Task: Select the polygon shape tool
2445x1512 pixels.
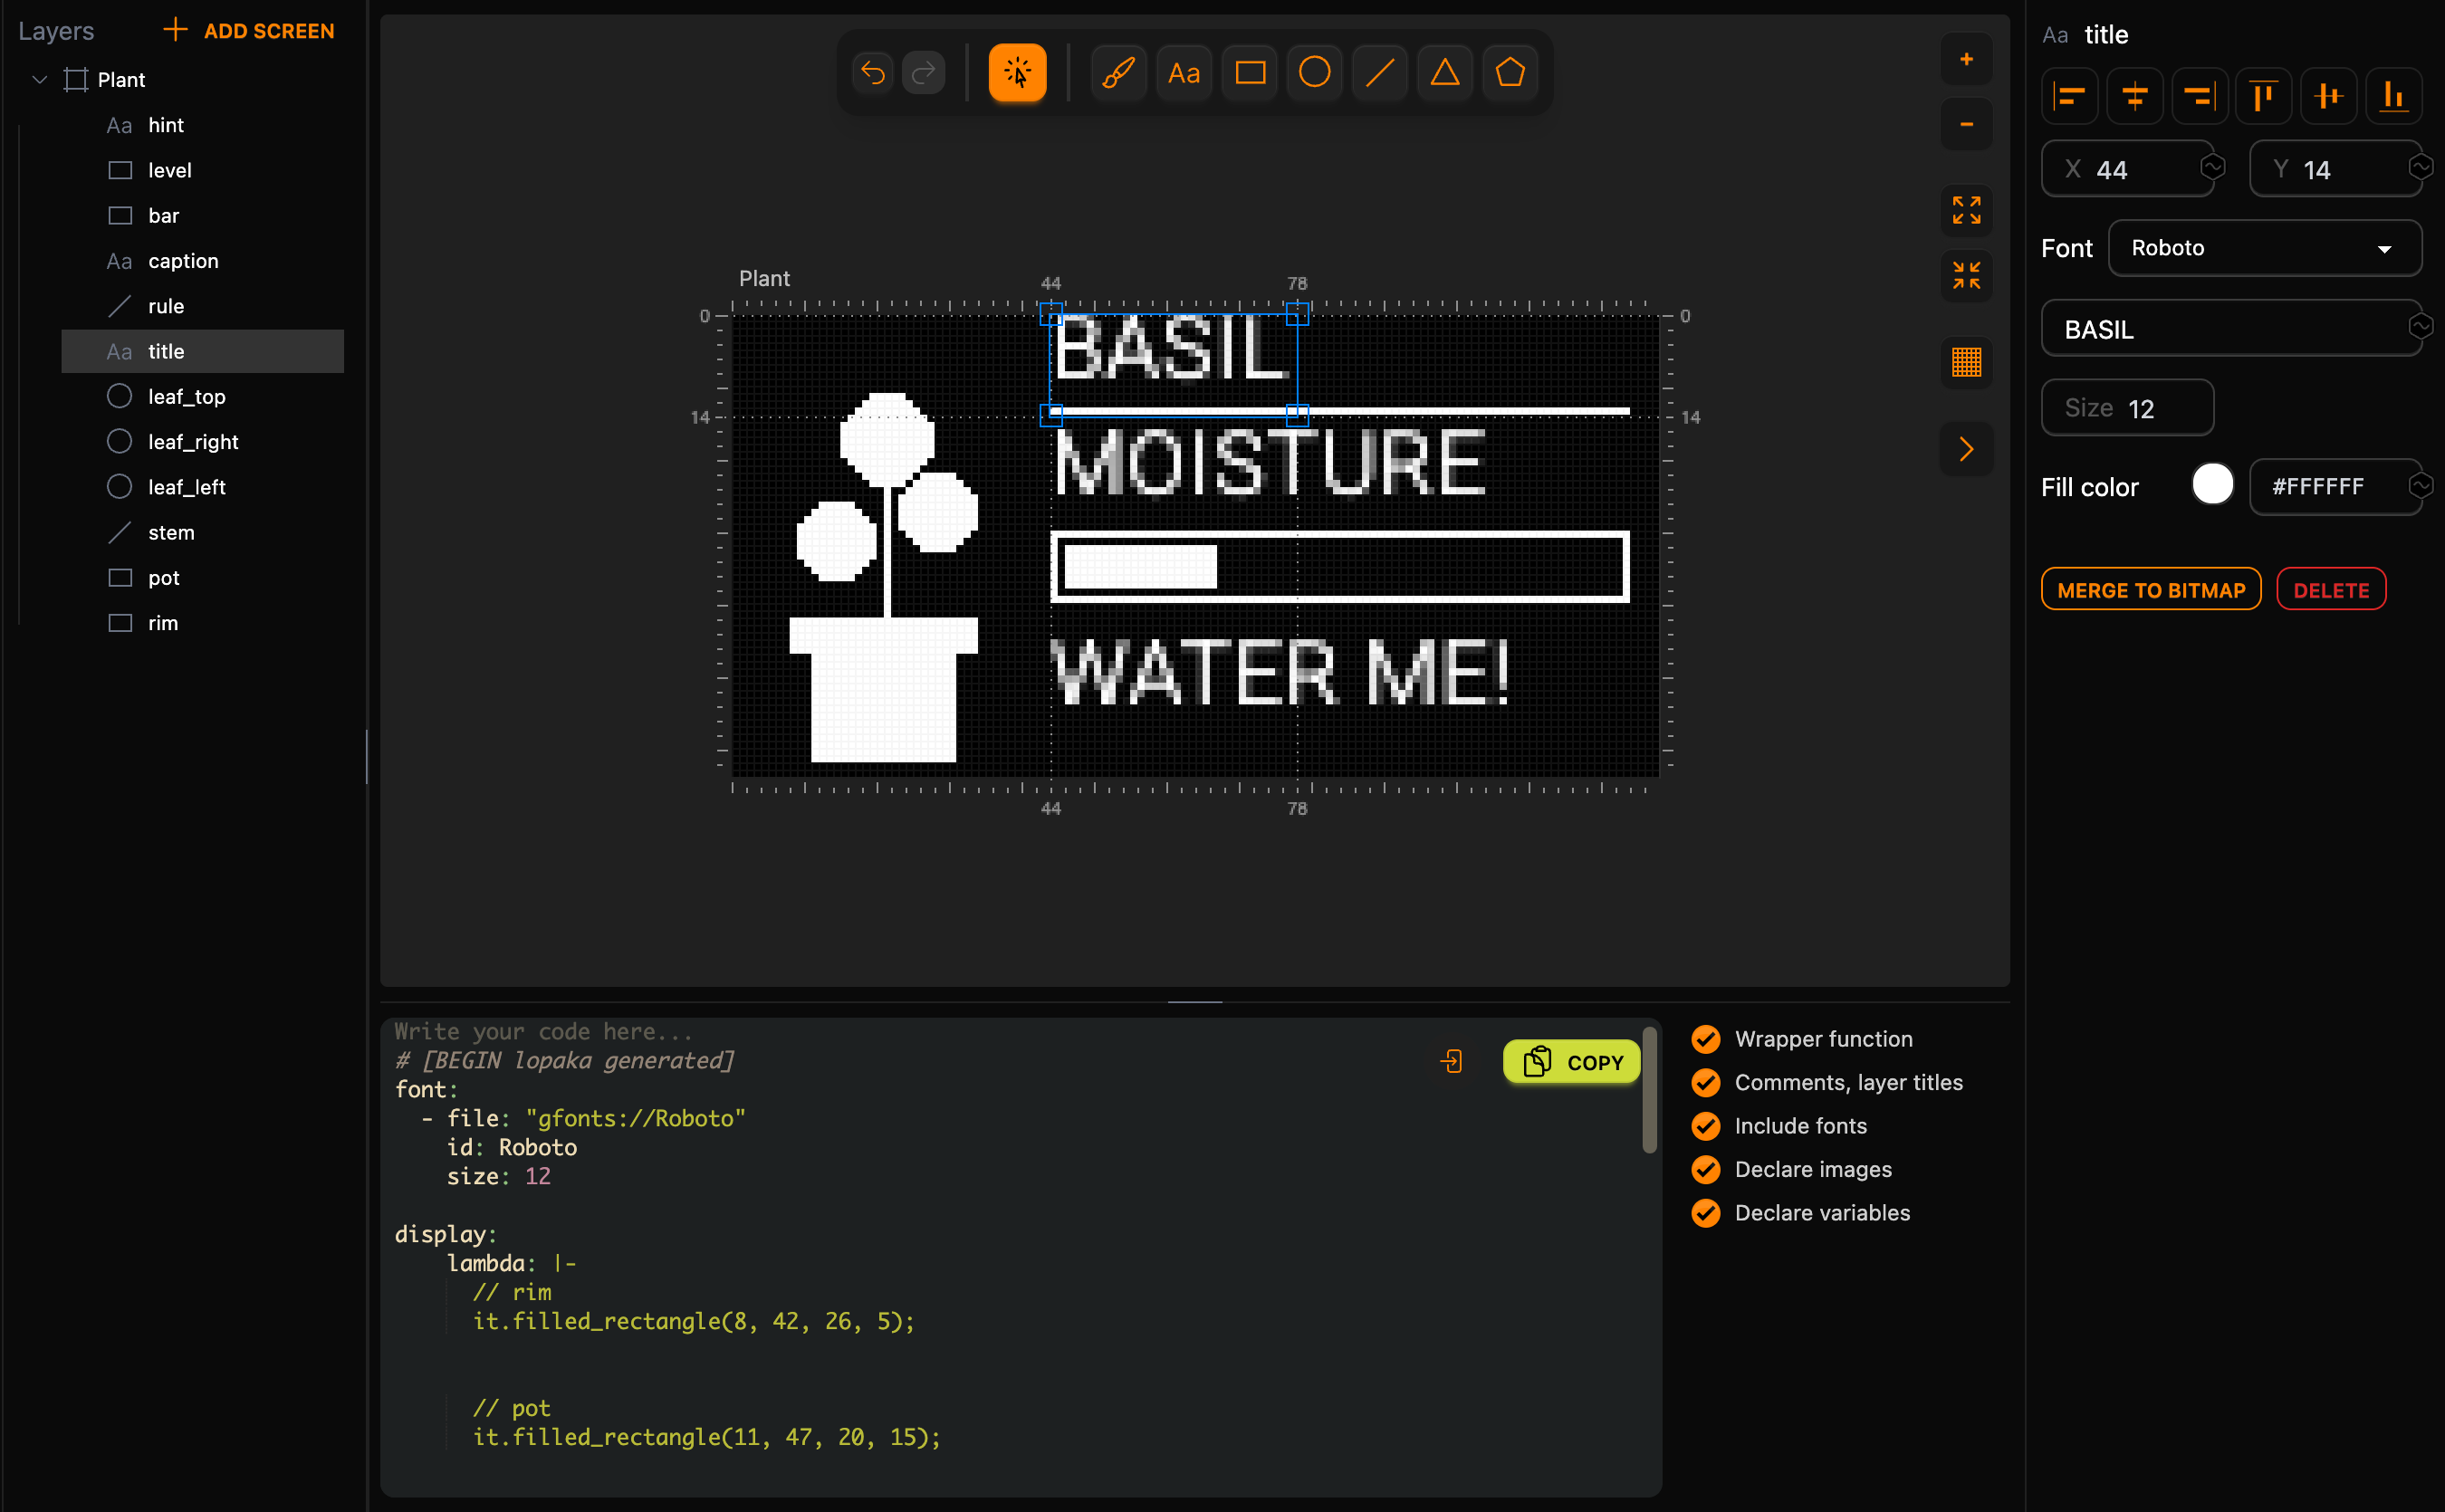Action: [x=1510, y=73]
